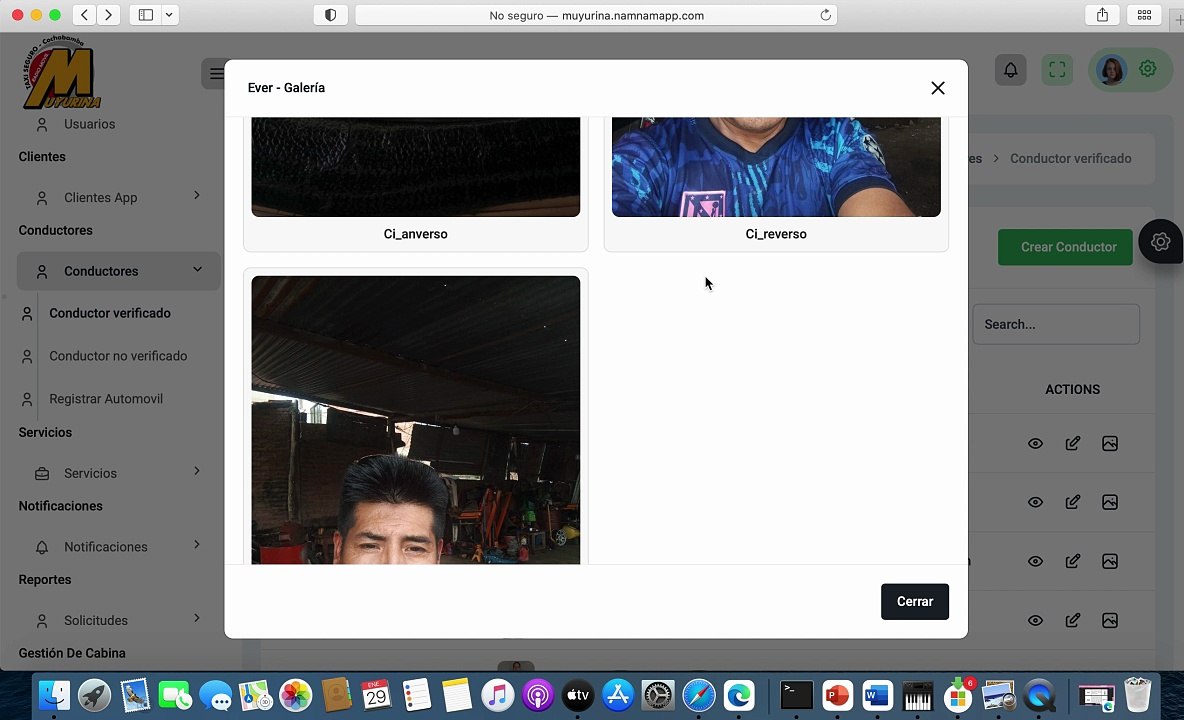This screenshot has height=720, width=1184.
Task: Open PowerPoint from the Dock
Action: [x=837, y=695]
